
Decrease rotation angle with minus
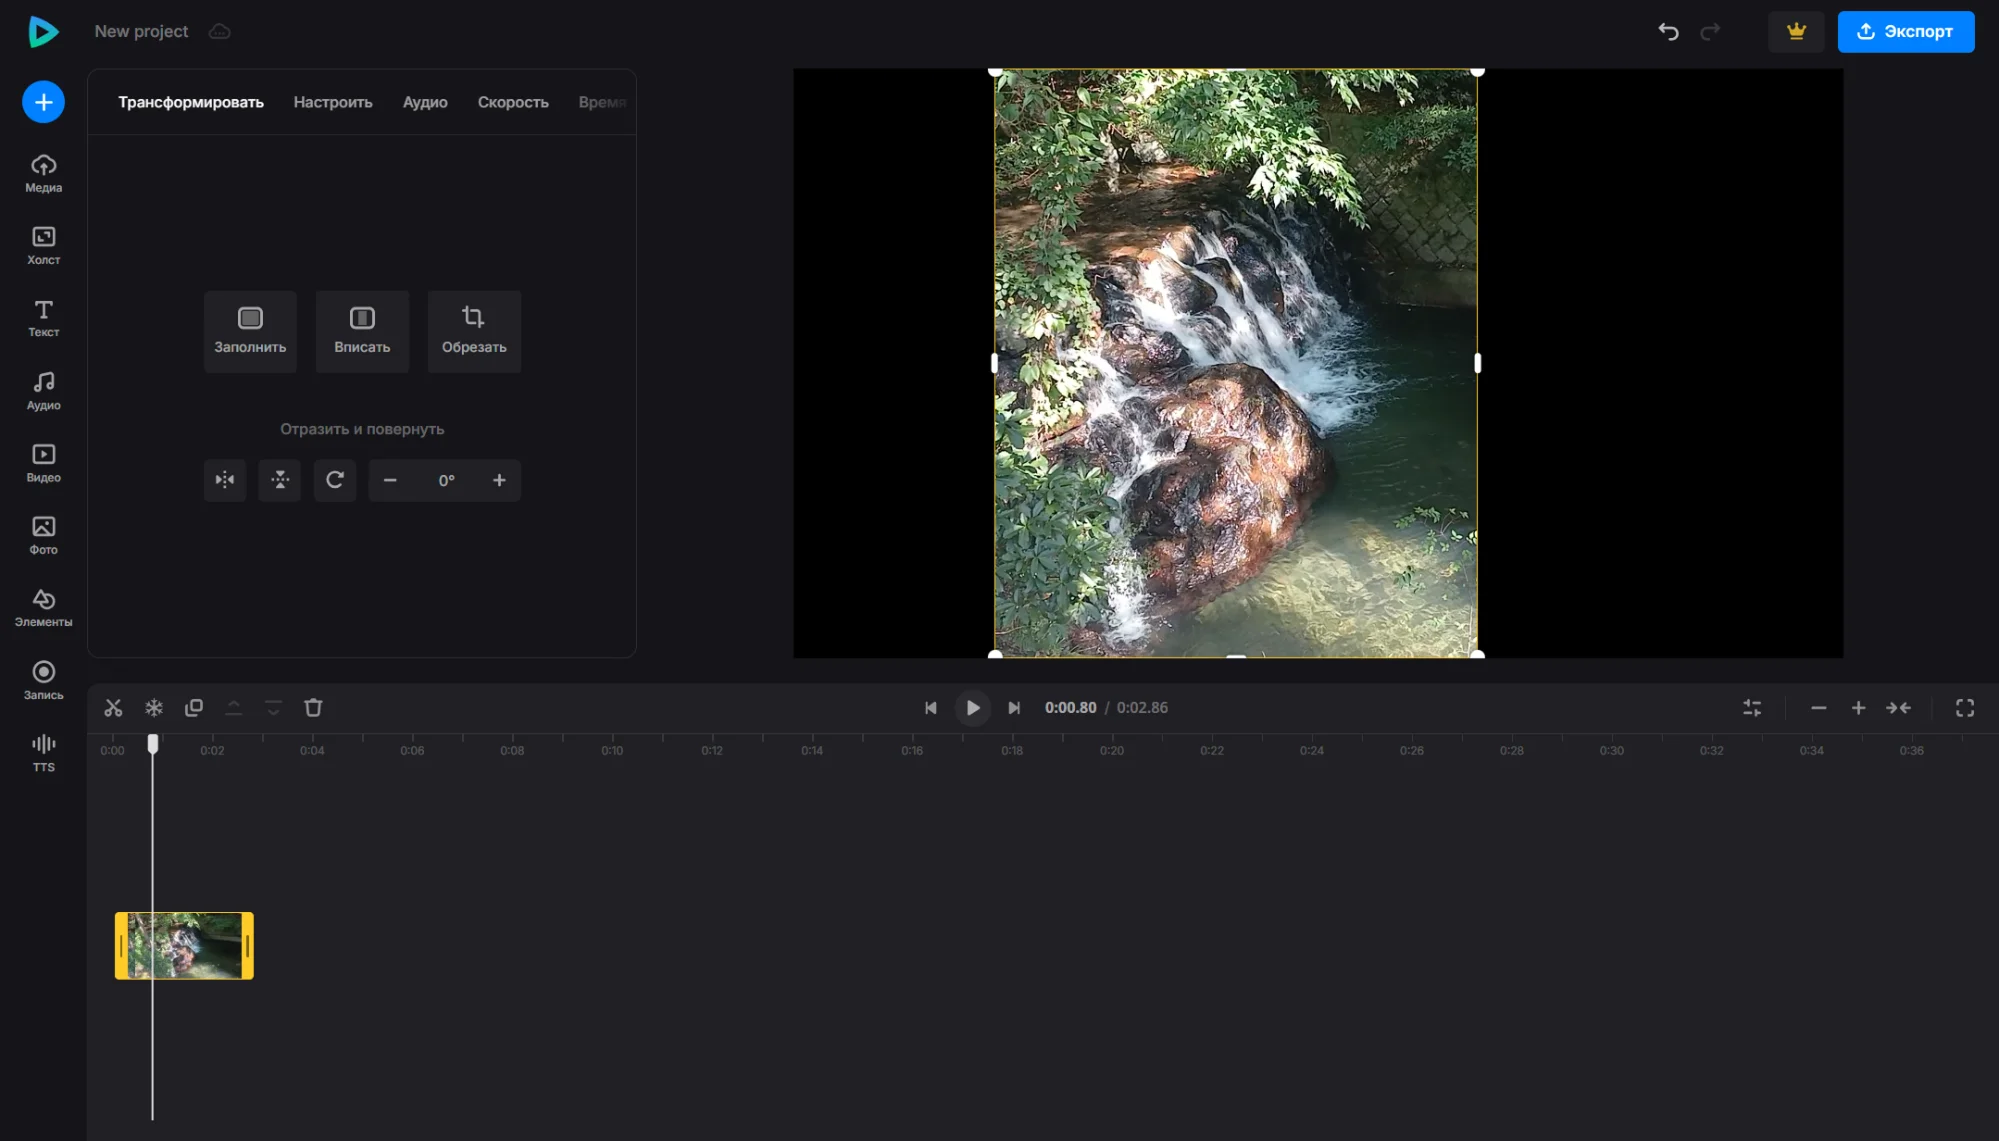tap(390, 480)
